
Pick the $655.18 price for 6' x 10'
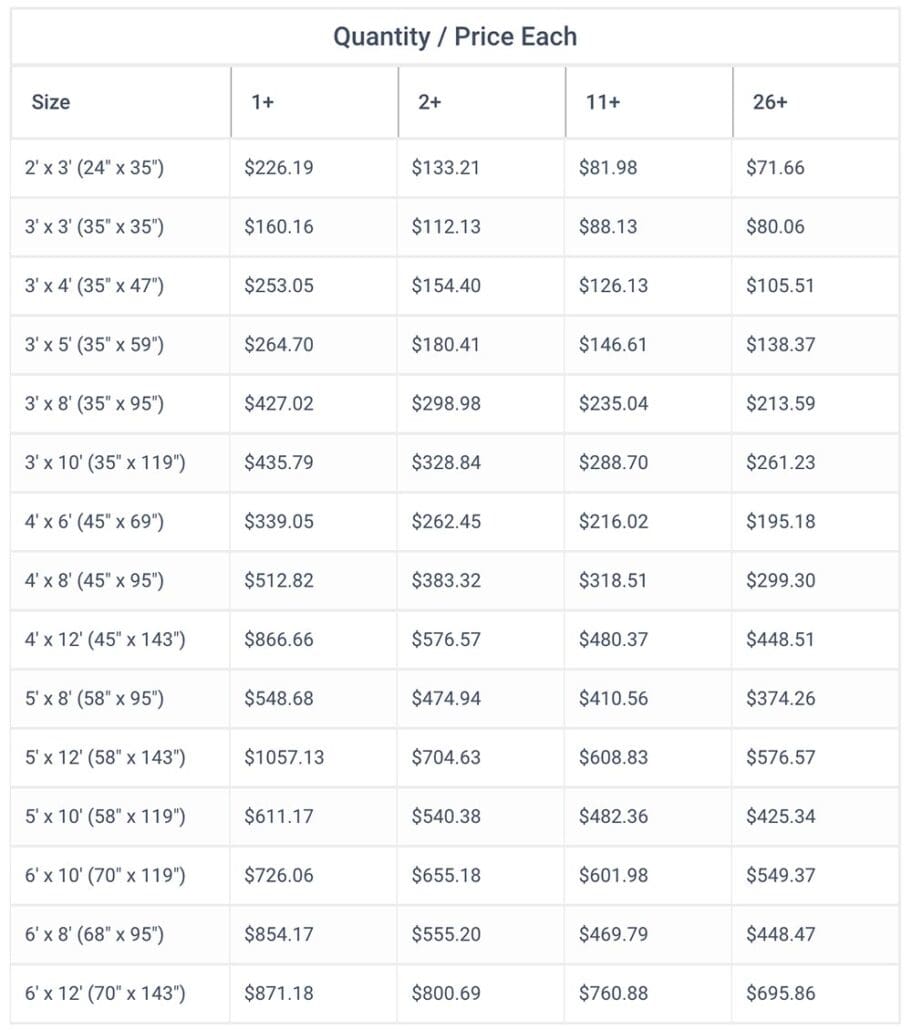[x=446, y=876]
